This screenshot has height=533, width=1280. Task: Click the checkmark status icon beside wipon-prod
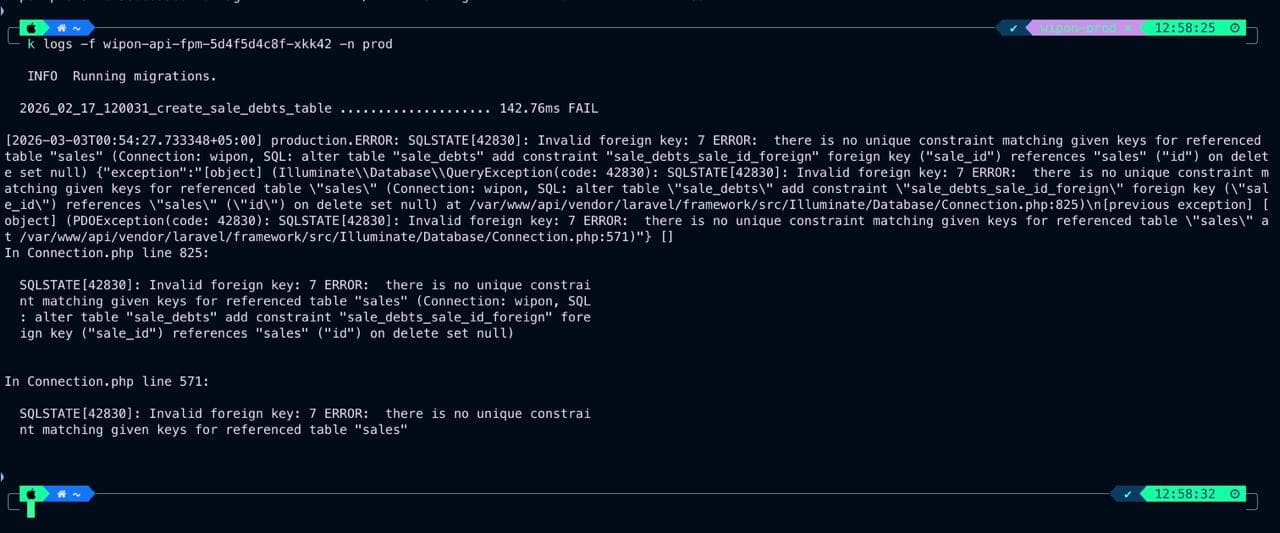pos(1014,28)
